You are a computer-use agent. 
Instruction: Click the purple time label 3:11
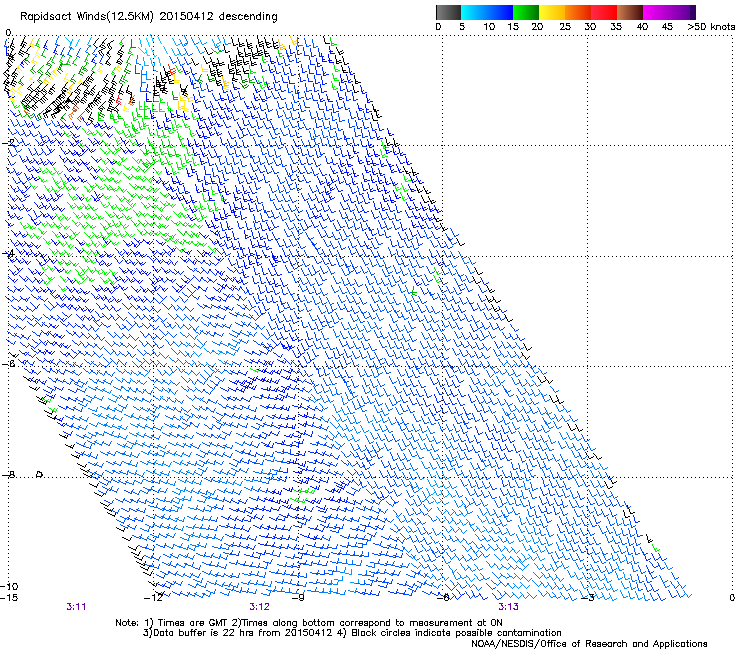click(x=76, y=607)
